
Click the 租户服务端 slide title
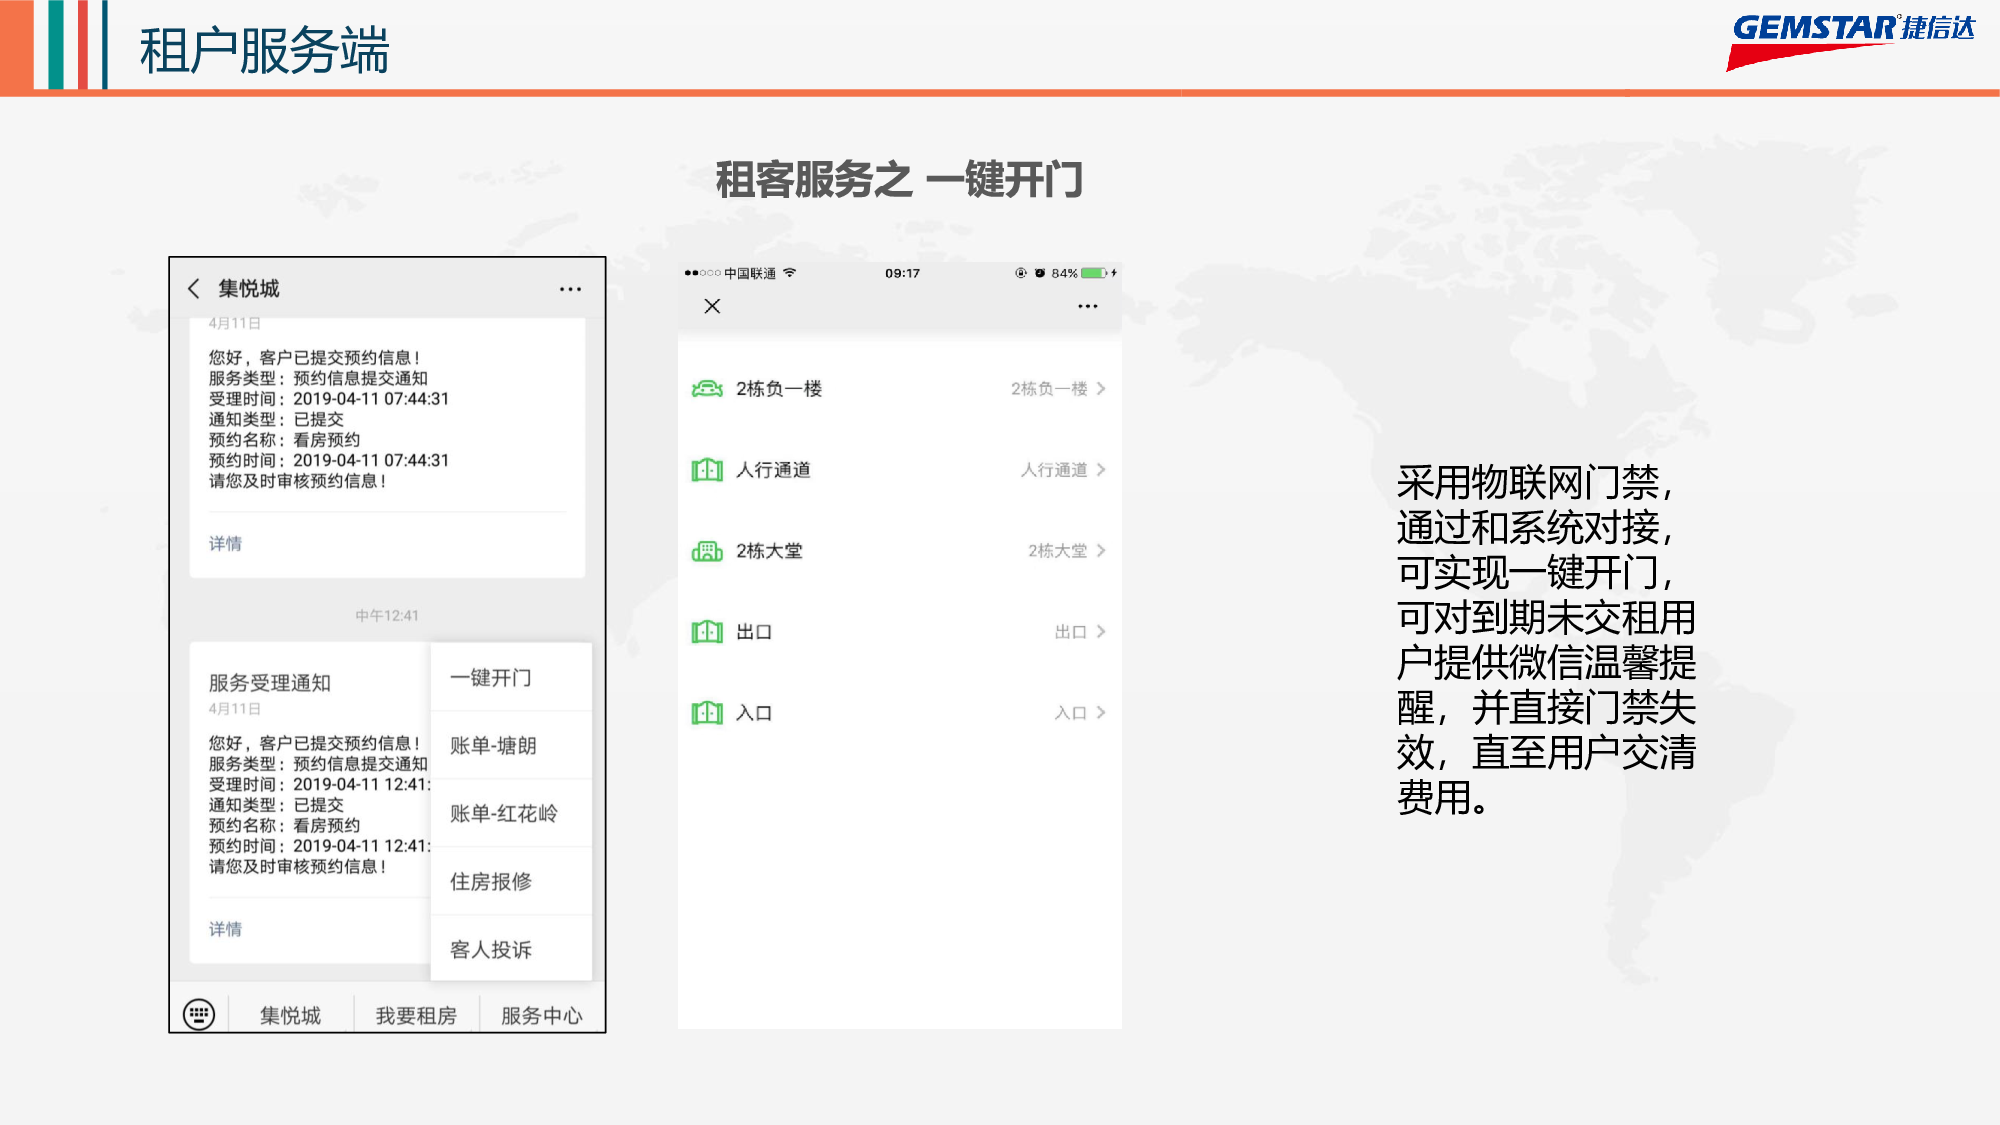click(265, 50)
